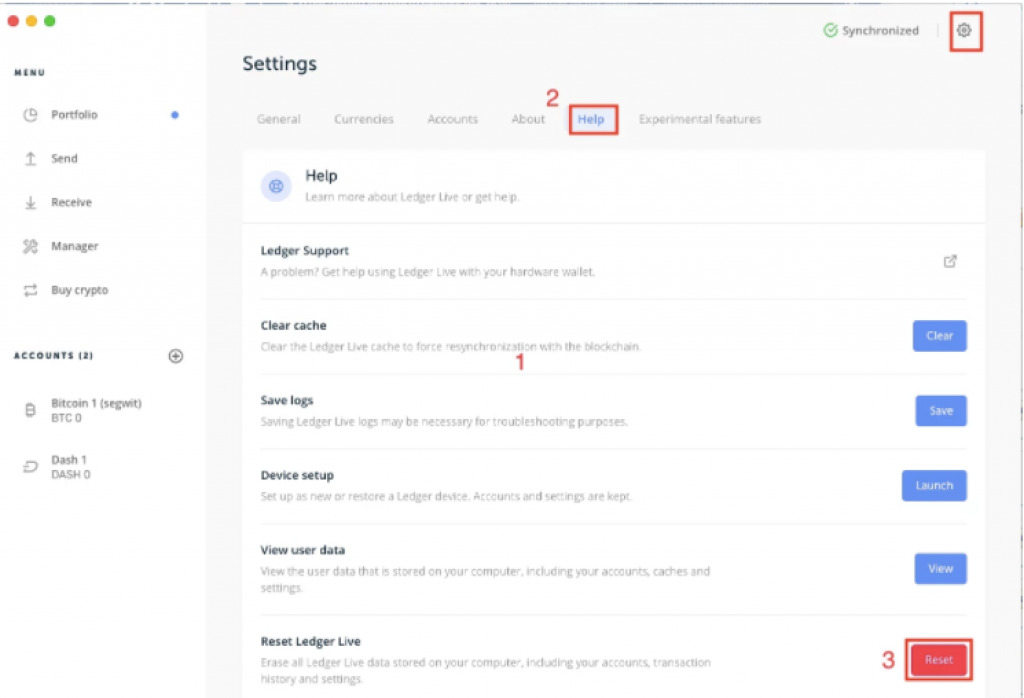This screenshot has height=698, width=1024.
Task: Maximize the window with green button
Action: [50, 21]
